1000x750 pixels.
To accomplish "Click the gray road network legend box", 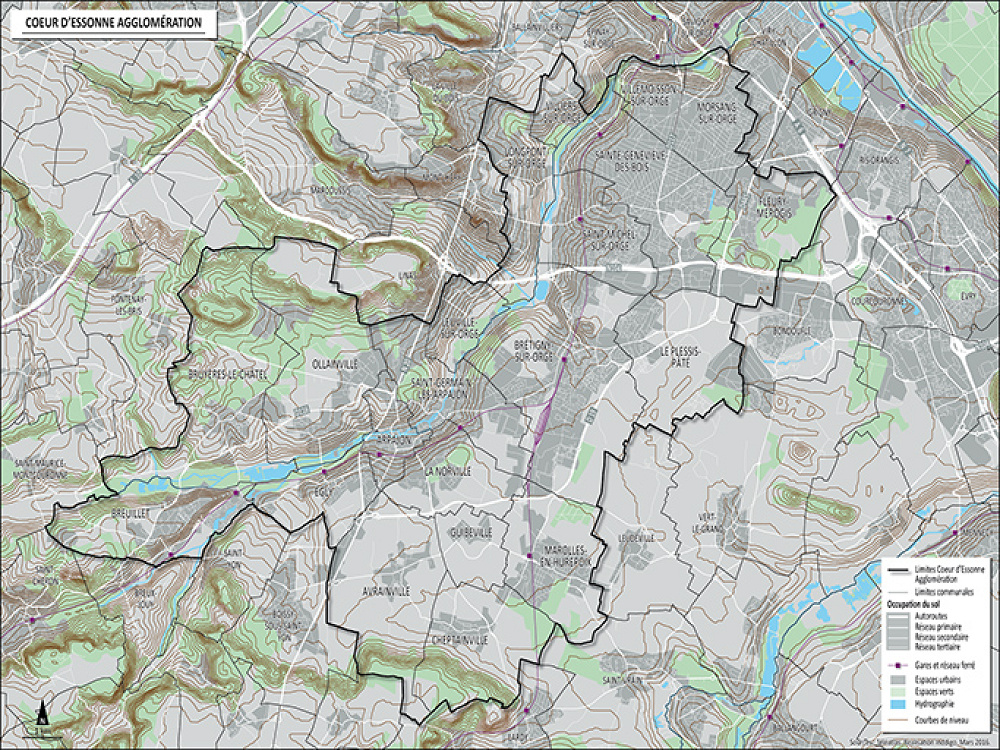I will click(897, 632).
